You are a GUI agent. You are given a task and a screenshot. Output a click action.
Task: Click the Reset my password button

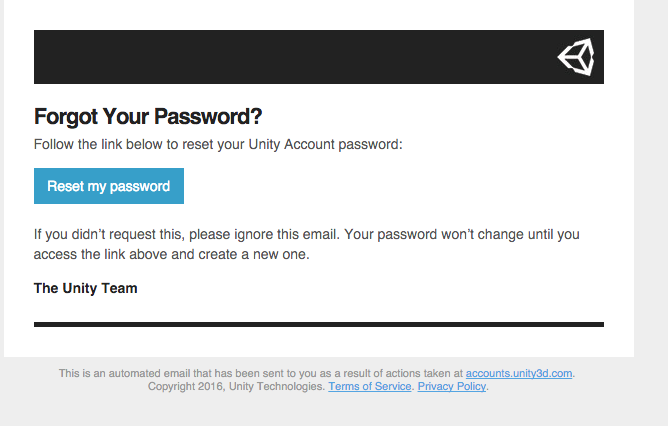[109, 186]
